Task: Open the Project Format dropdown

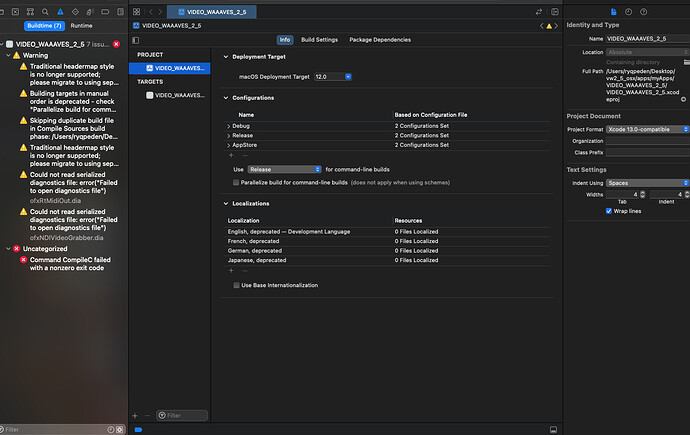Action: (x=647, y=129)
